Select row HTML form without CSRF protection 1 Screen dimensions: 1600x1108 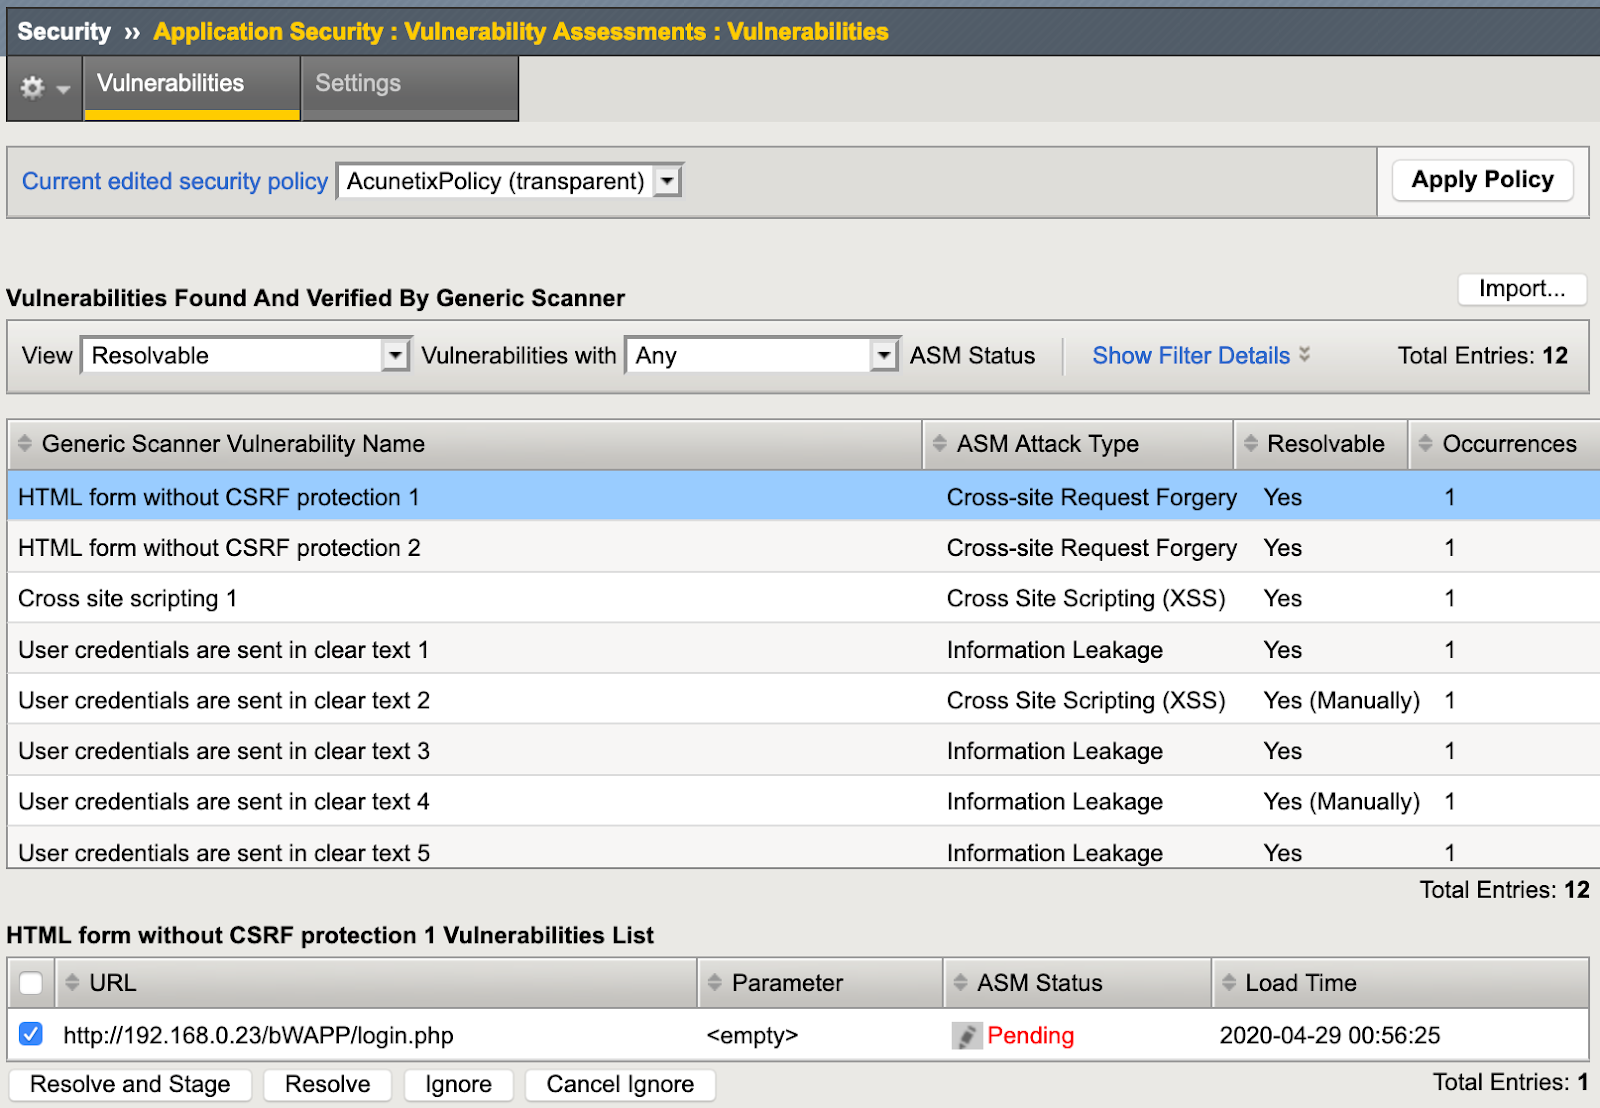point(803,497)
